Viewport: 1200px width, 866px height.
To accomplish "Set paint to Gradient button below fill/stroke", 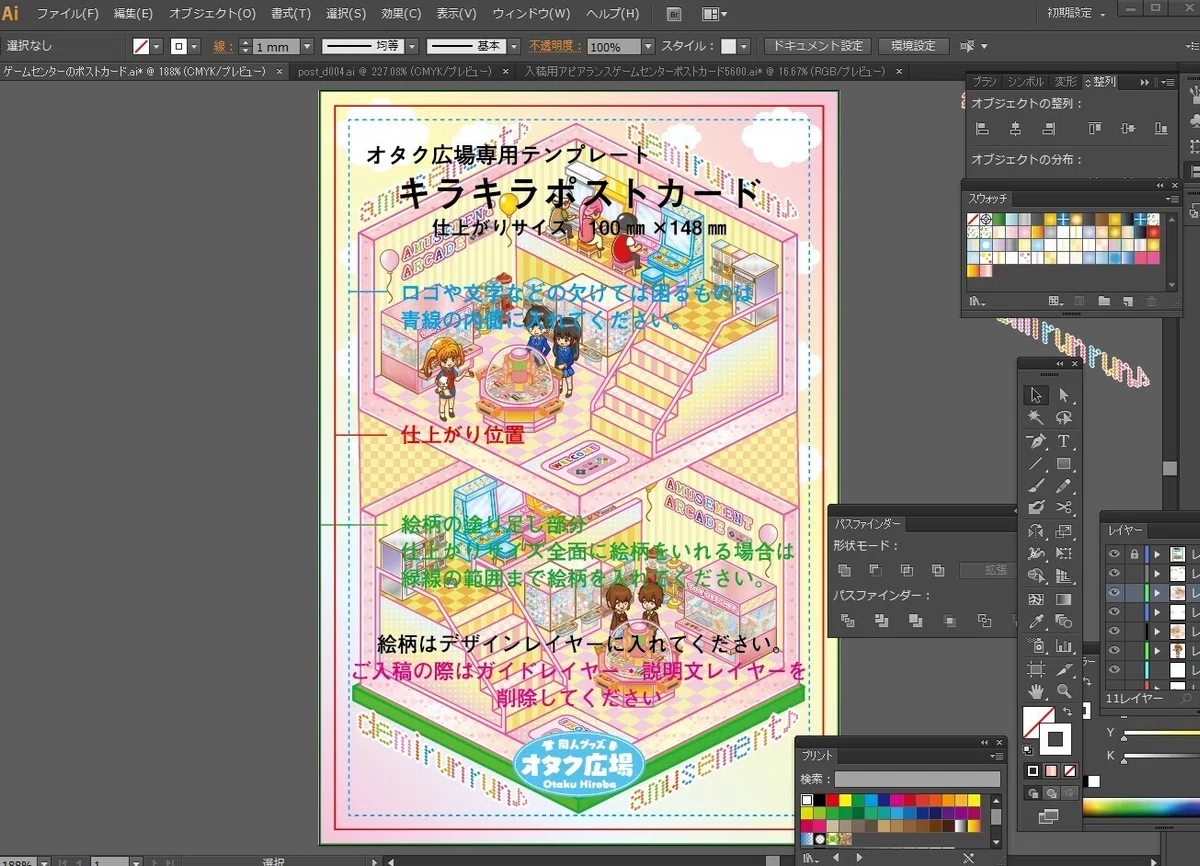I will 1051,770.
